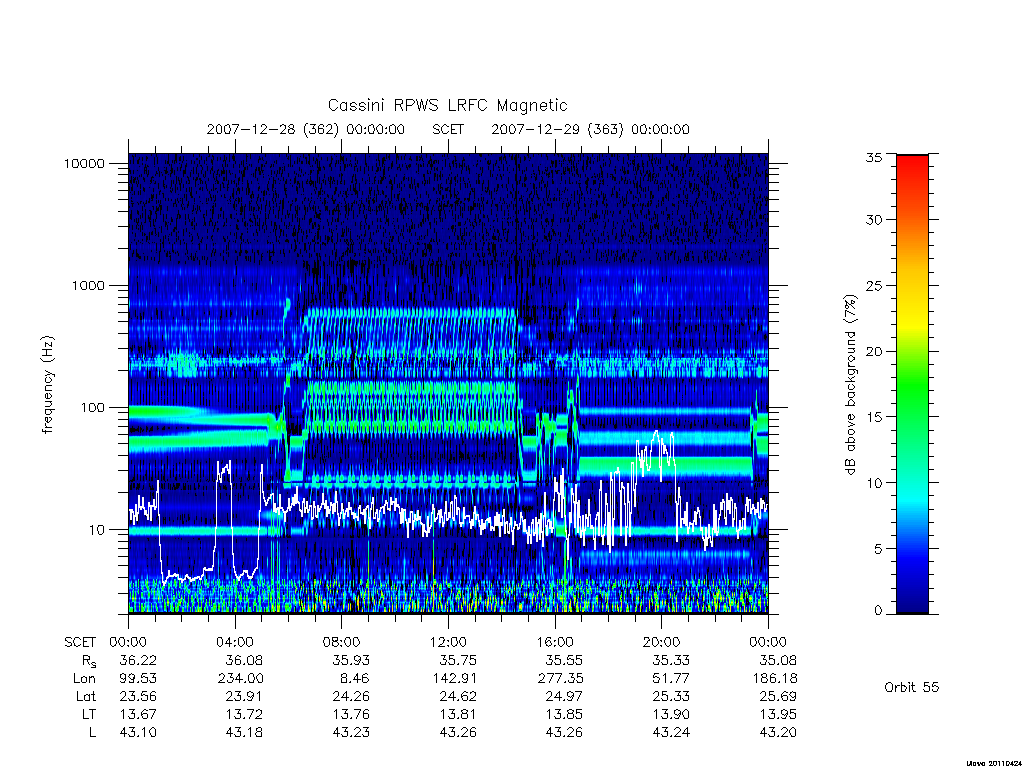Click the SCET time label '20:00'
This screenshot has width=1024, height=768.
click(x=662, y=642)
